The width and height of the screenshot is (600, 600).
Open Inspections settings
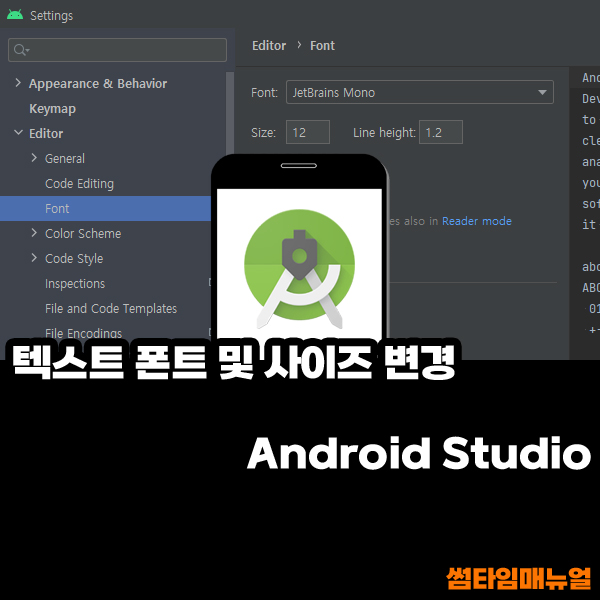(x=75, y=284)
